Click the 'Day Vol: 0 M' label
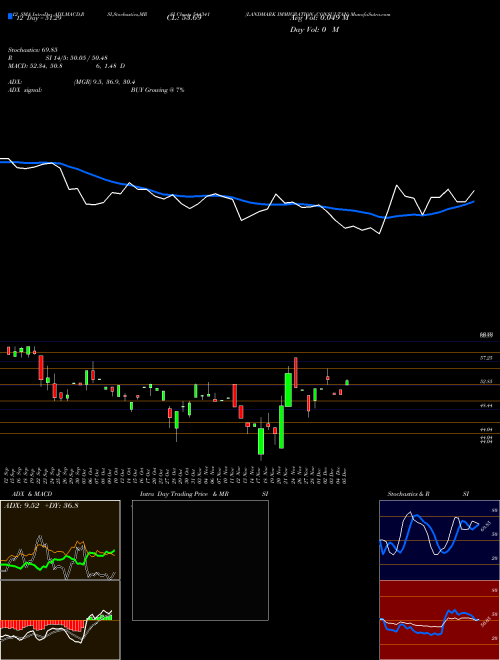The image size is (500, 660). tap(314, 29)
